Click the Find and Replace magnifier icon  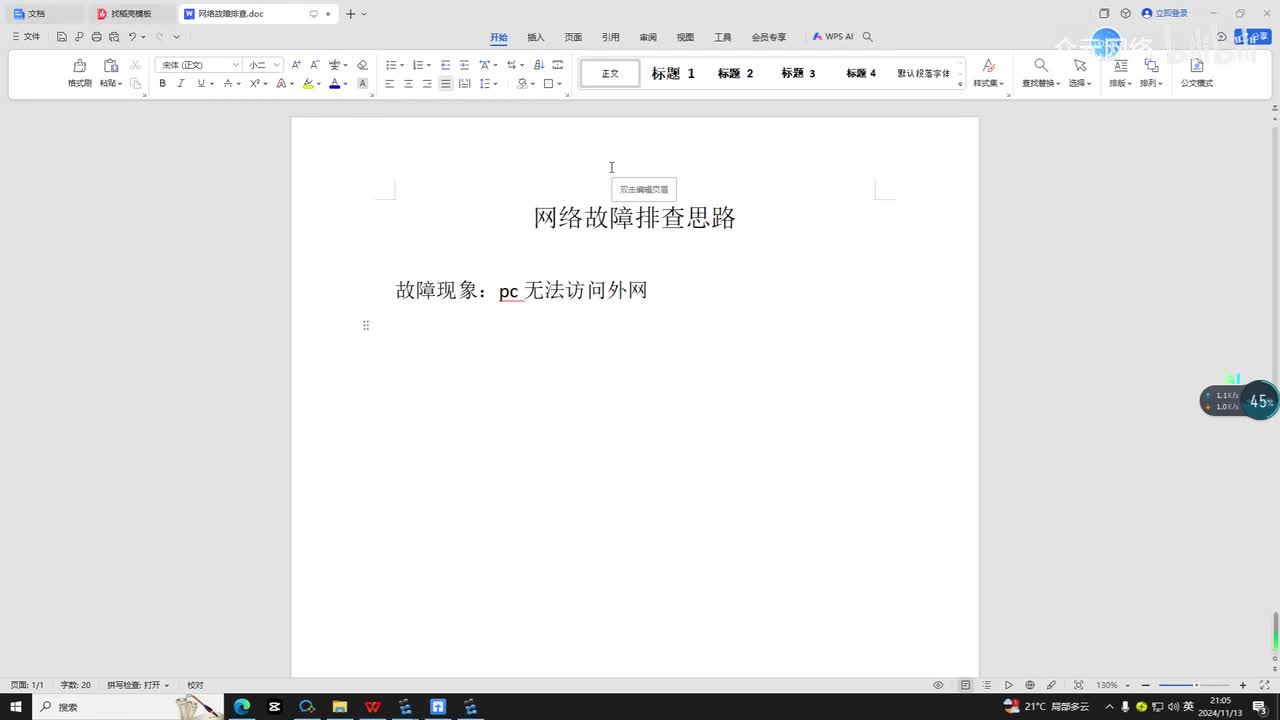1041,65
